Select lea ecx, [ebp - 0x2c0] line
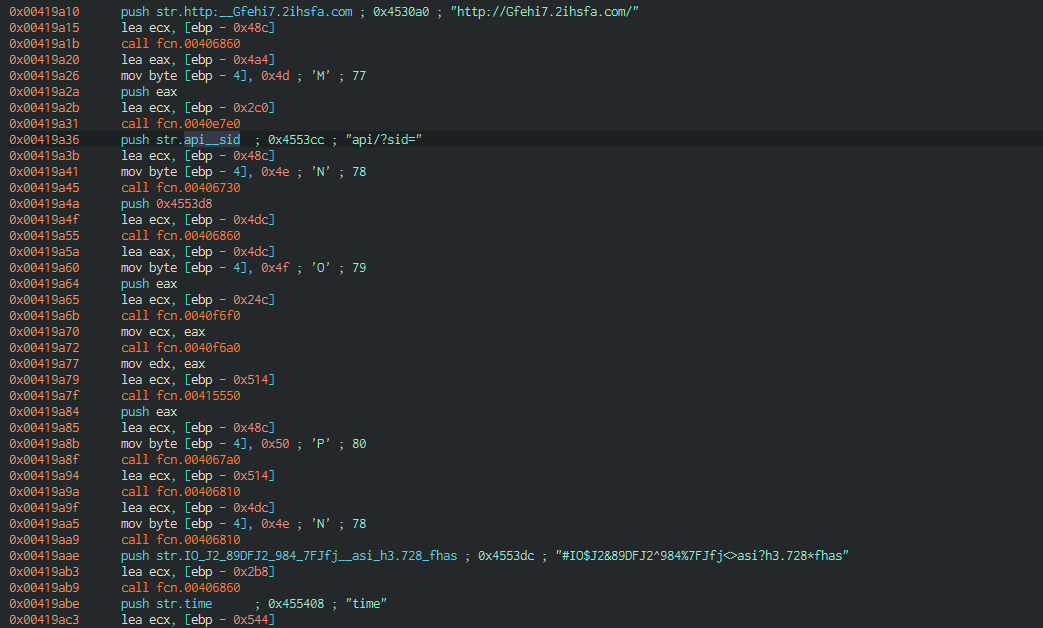This screenshot has height=628, width=1043. pyautogui.click(x=198, y=107)
